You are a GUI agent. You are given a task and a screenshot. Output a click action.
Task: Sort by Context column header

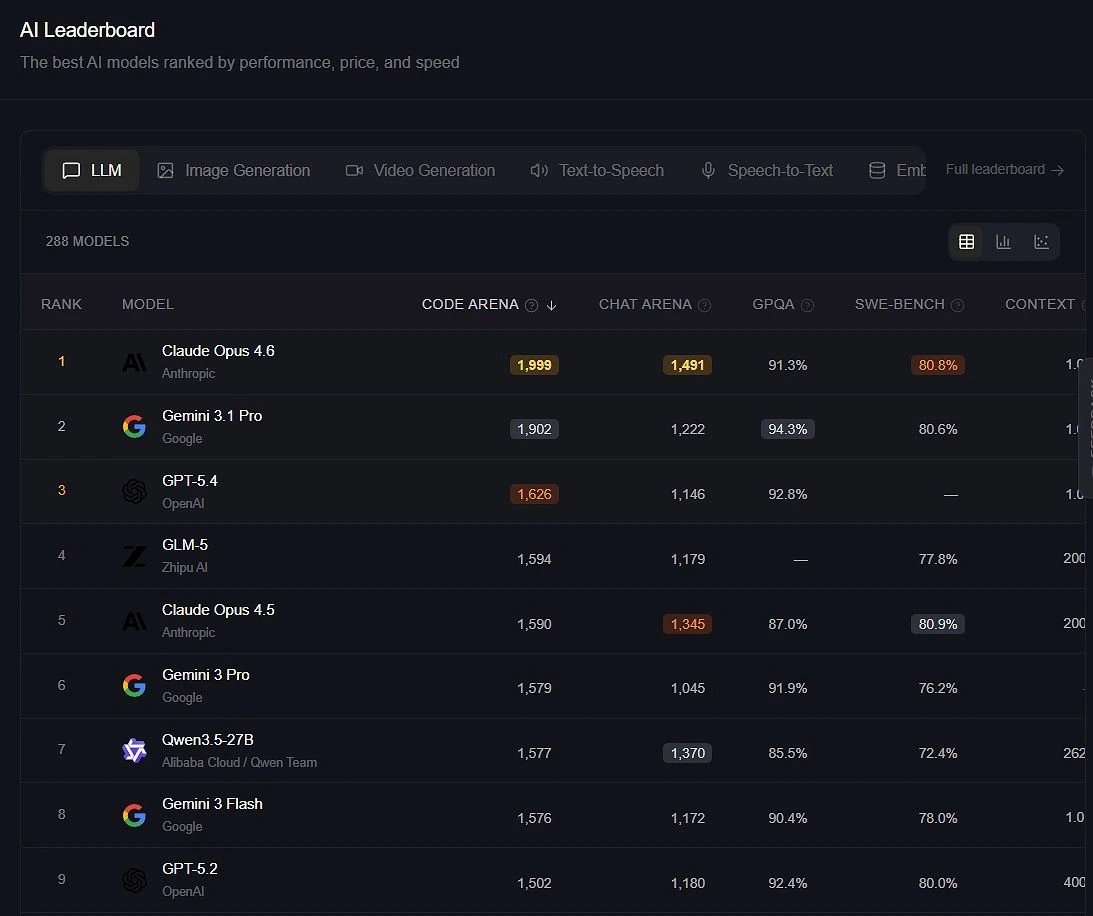pyautogui.click(x=1039, y=305)
